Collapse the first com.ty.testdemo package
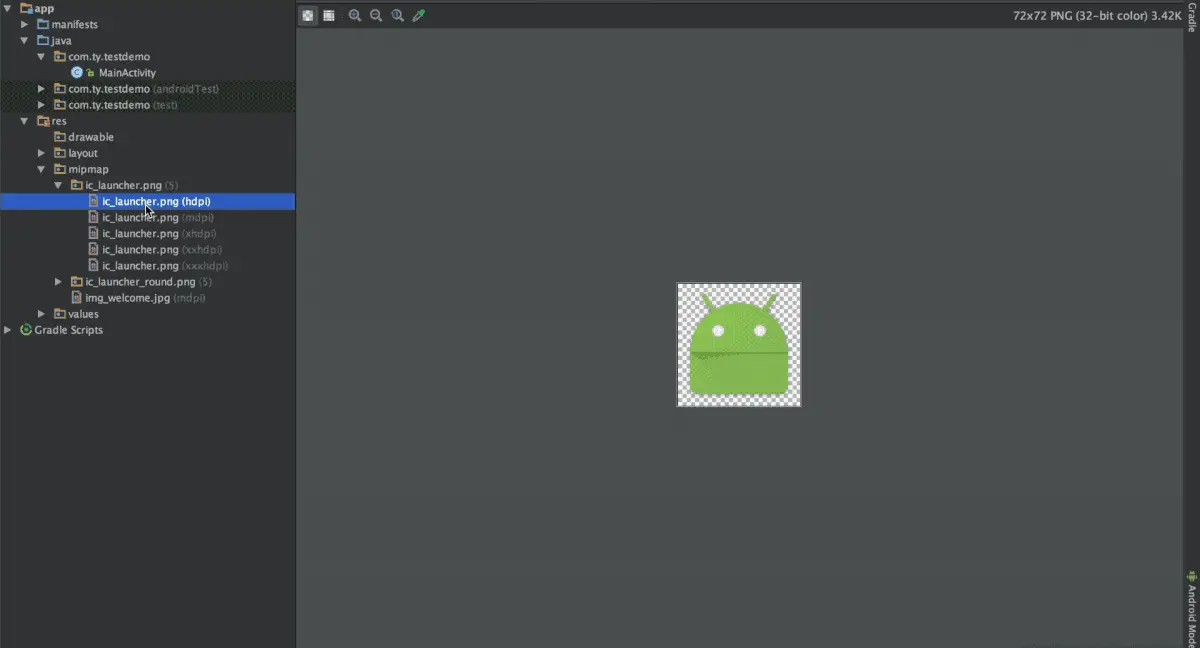Screen dimensions: 1200x648 coord(41,57)
